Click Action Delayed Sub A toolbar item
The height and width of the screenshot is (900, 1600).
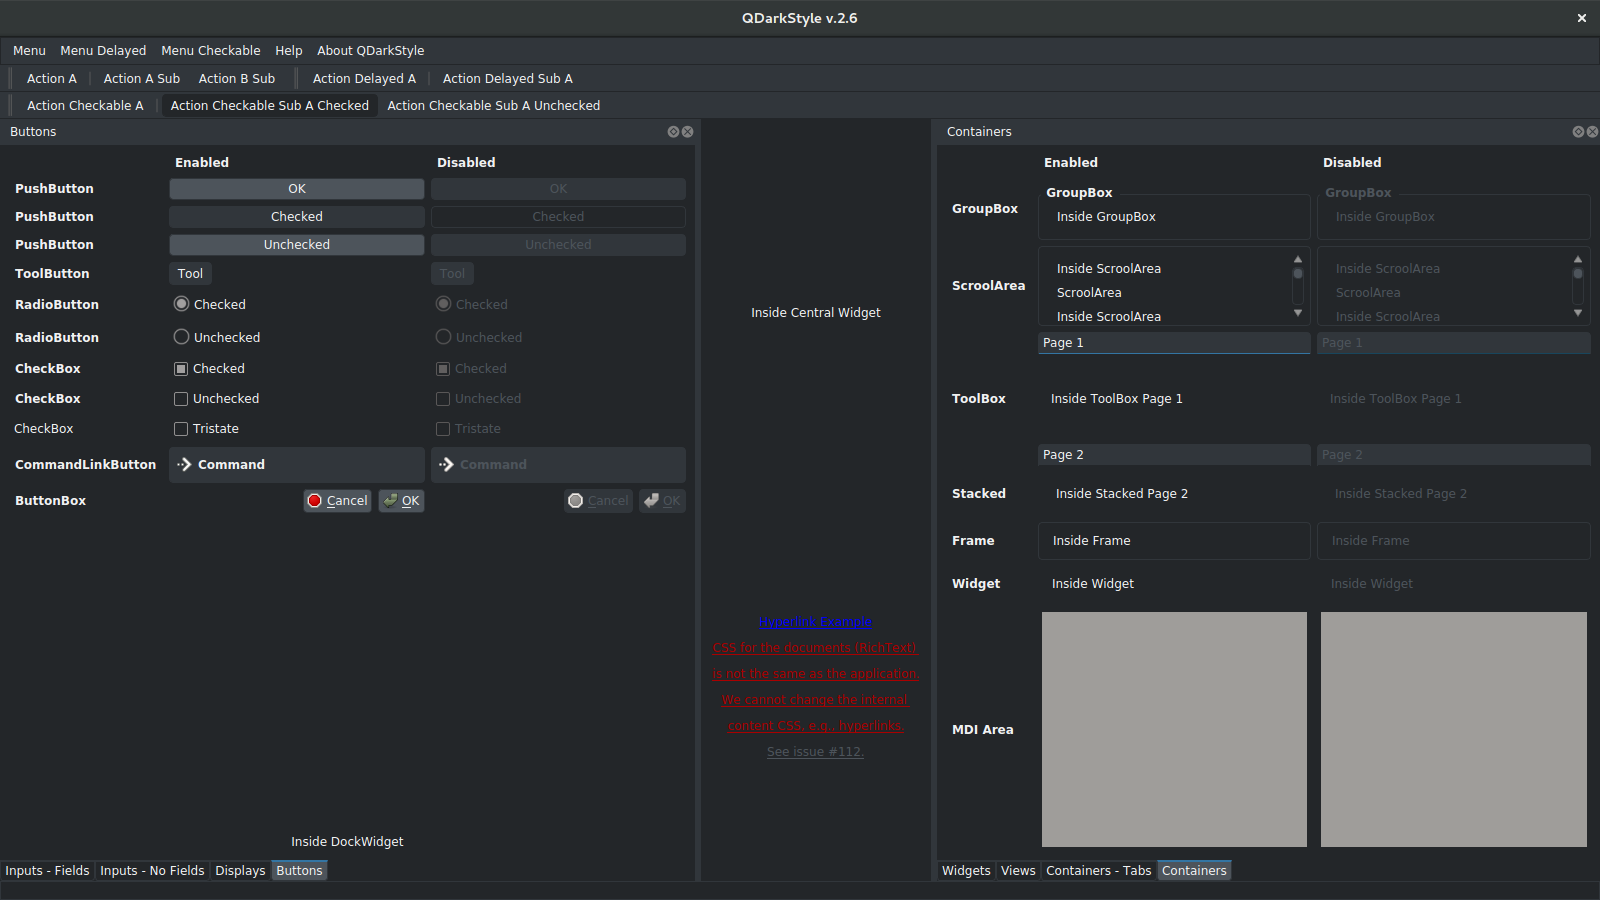tap(508, 79)
